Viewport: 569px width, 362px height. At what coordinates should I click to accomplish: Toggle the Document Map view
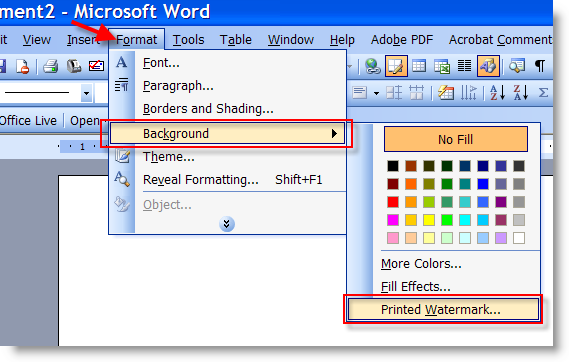pyautogui.click(x=517, y=66)
